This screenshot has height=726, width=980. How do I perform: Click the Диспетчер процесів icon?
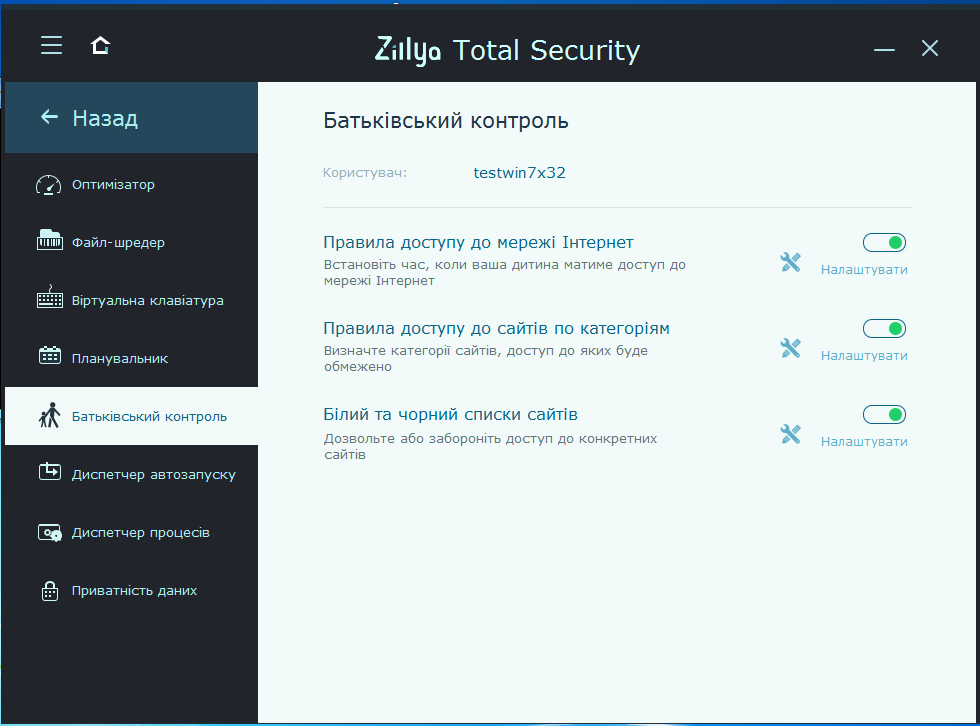(49, 532)
